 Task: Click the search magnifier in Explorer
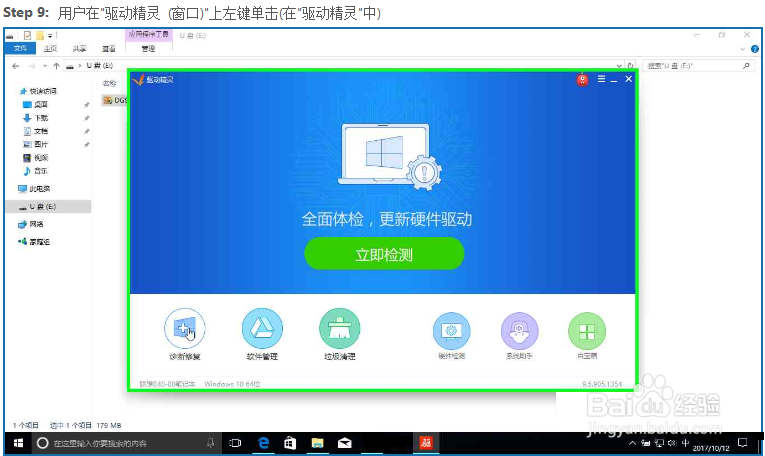746,66
